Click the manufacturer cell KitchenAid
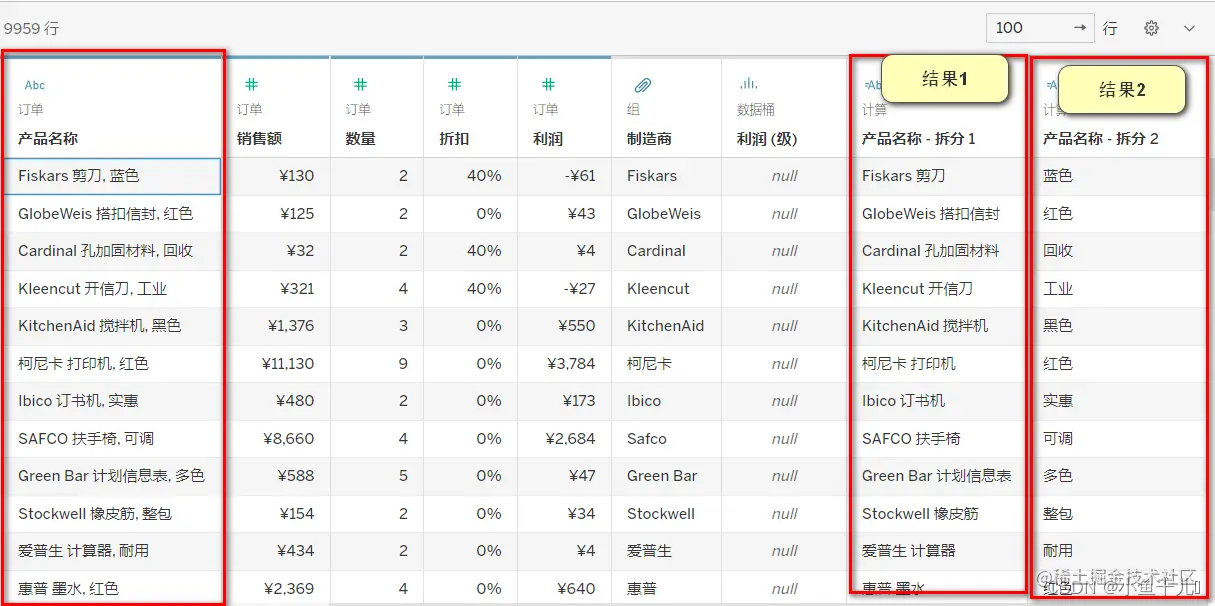The width and height of the screenshot is (1215, 606). pyautogui.click(x=666, y=326)
